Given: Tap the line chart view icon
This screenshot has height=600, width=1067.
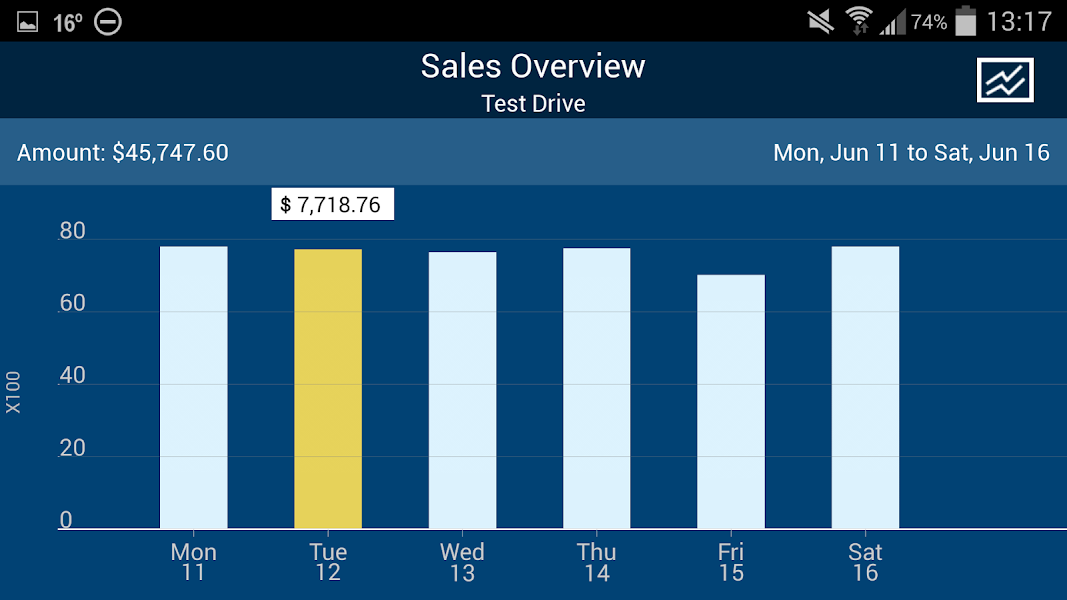Looking at the screenshot, I should pos(1005,80).
